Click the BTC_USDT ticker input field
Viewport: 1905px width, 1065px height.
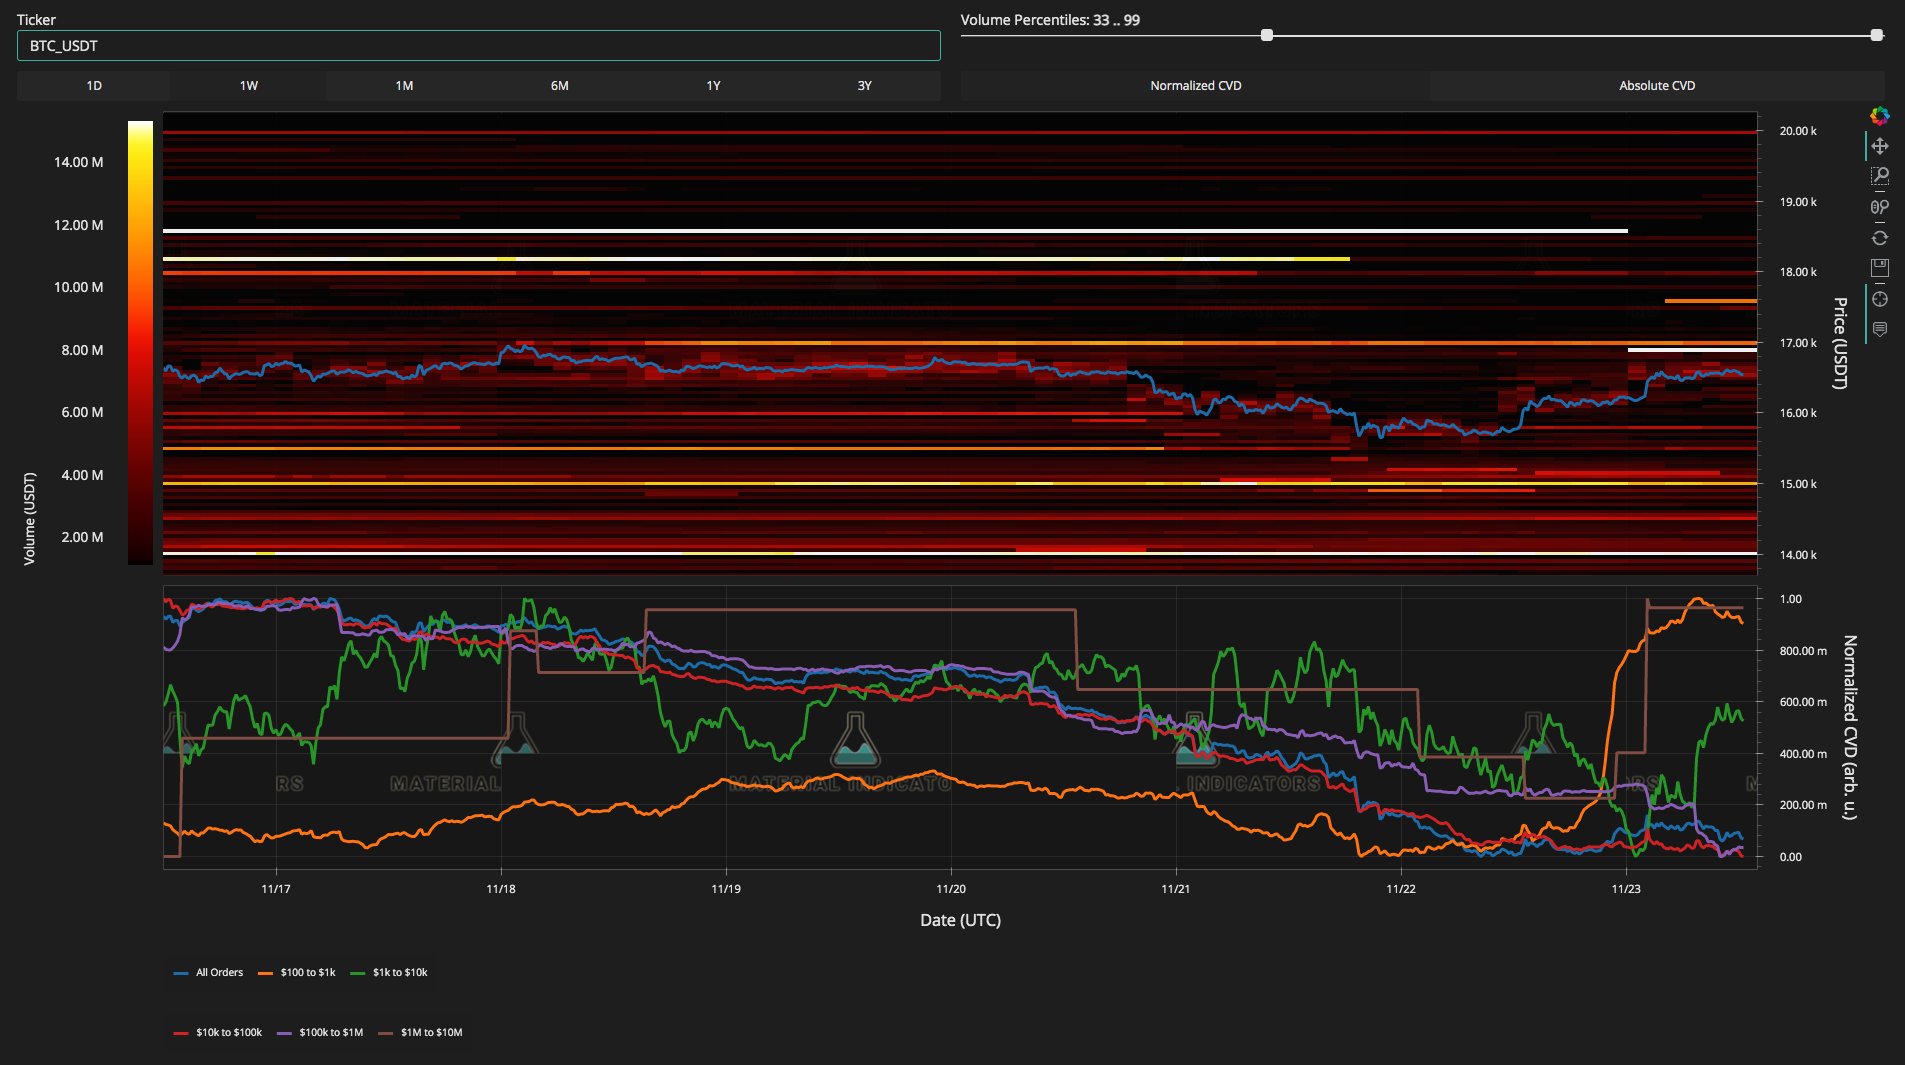[478, 46]
